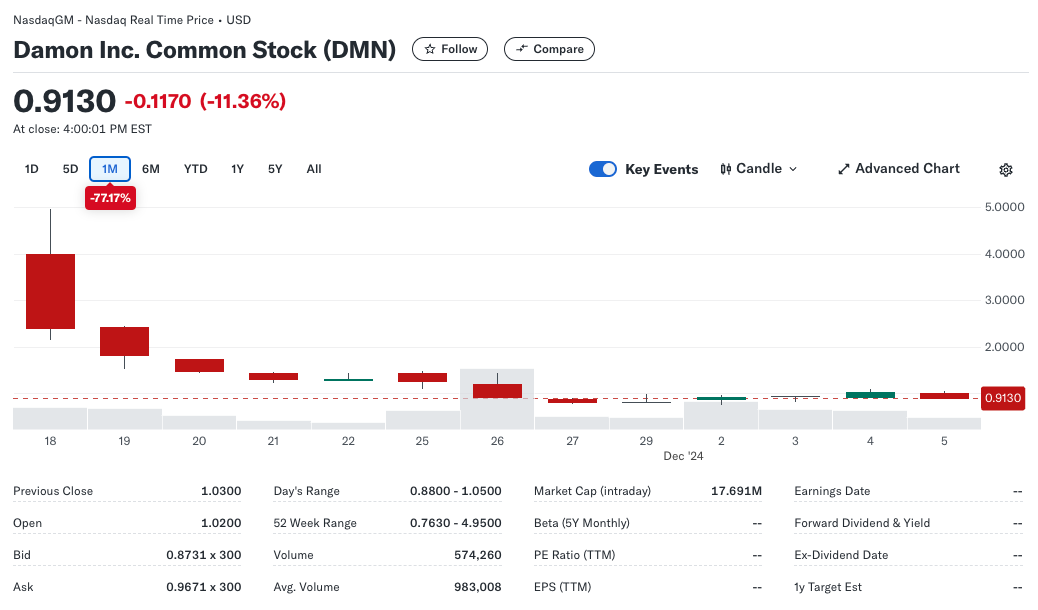Click the chart settings gear icon
Image resolution: width=1038 pixels, height=610 pixels.
click(1006, 170)
